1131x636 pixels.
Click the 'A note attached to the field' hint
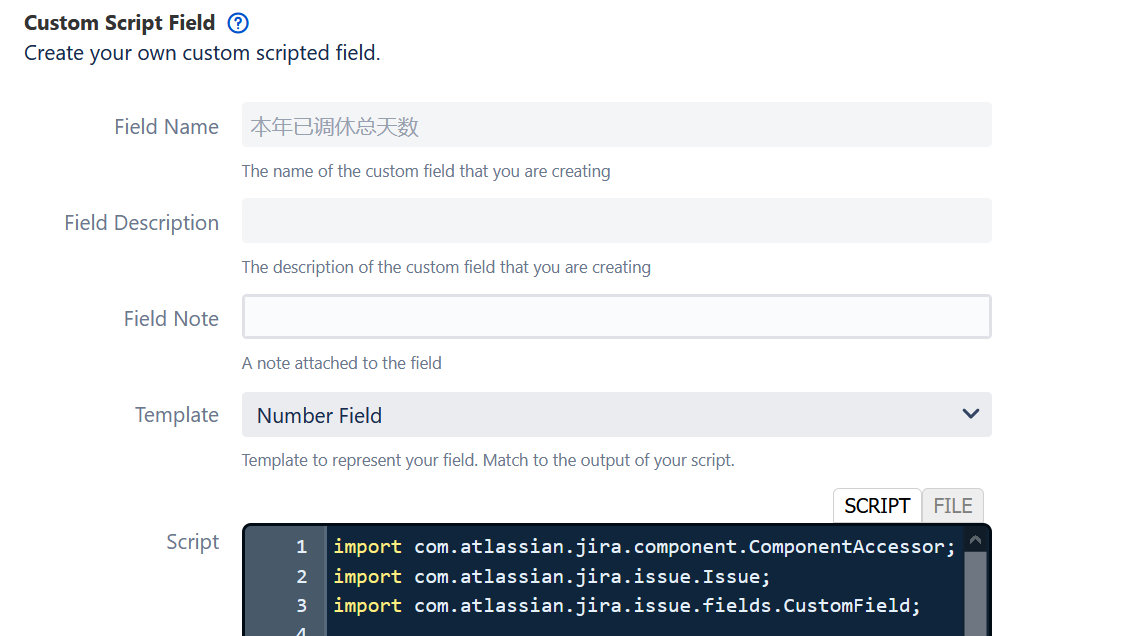click(x=341, y=363)
